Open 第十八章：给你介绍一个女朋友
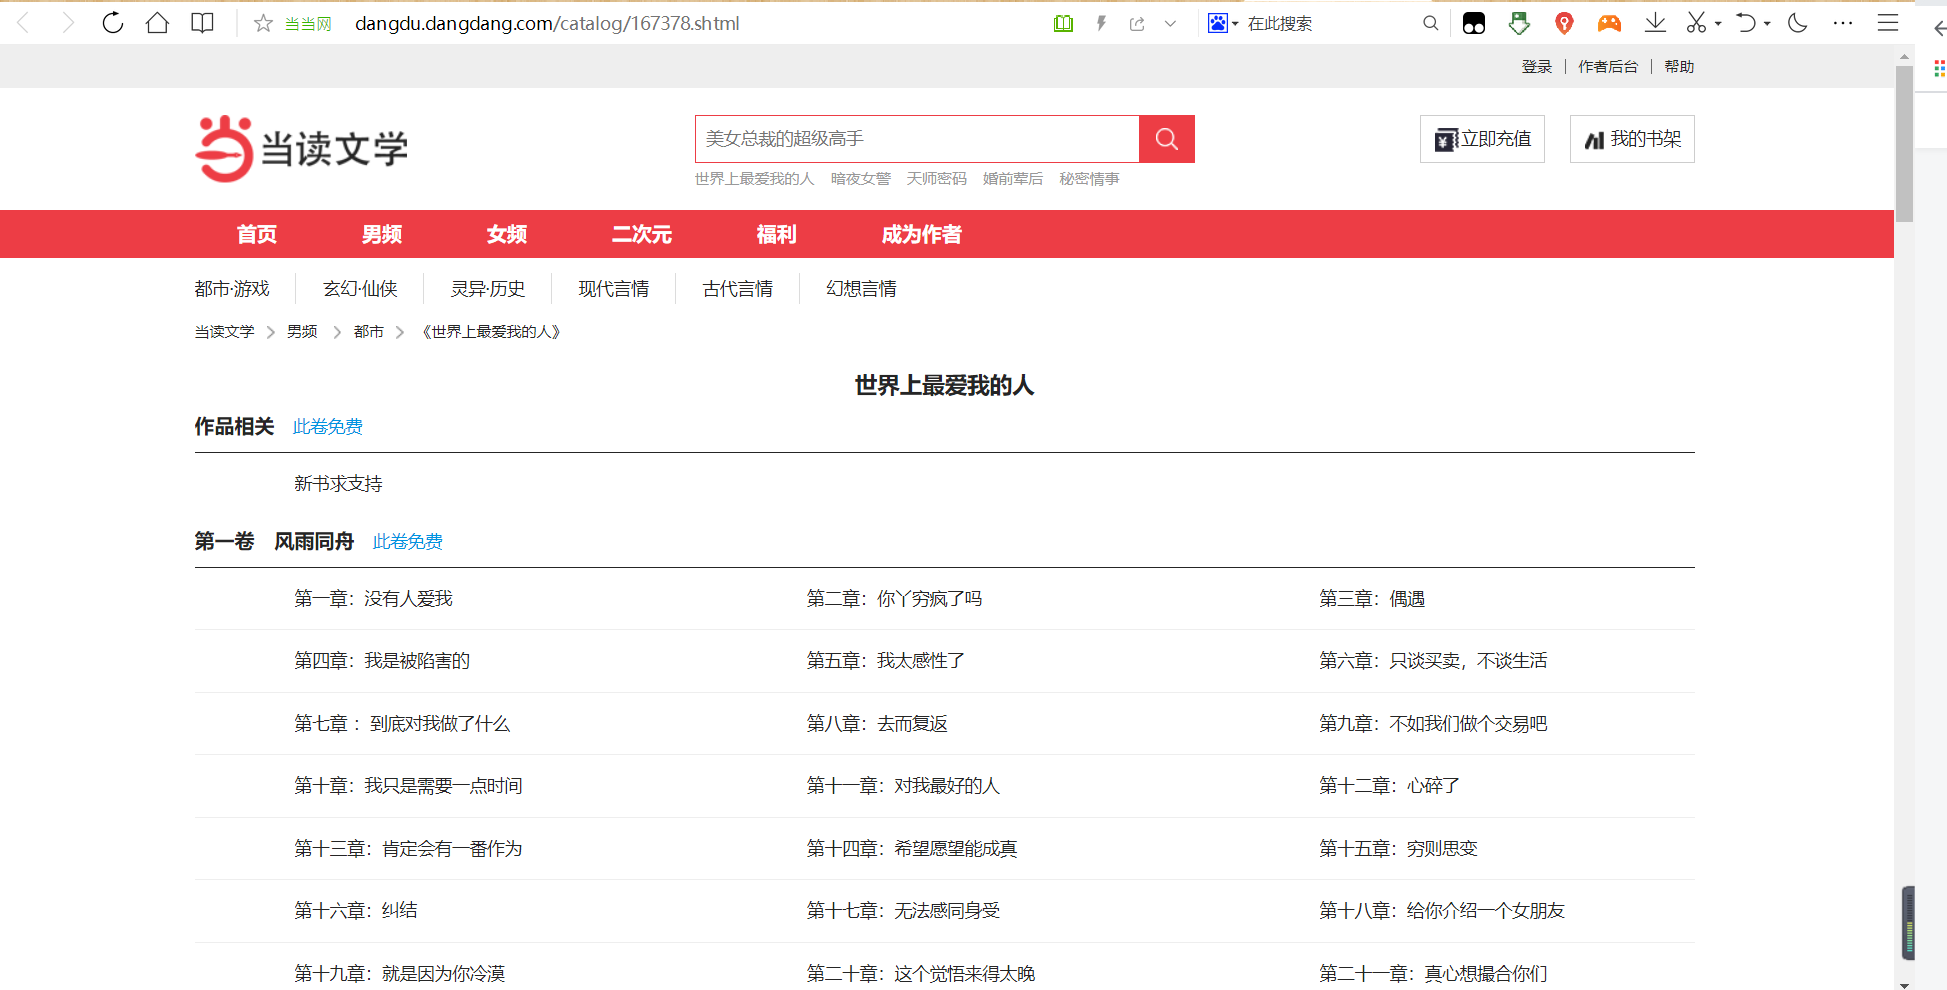The height and width of the screenshot is (990, 1947). coord(1442,911)
